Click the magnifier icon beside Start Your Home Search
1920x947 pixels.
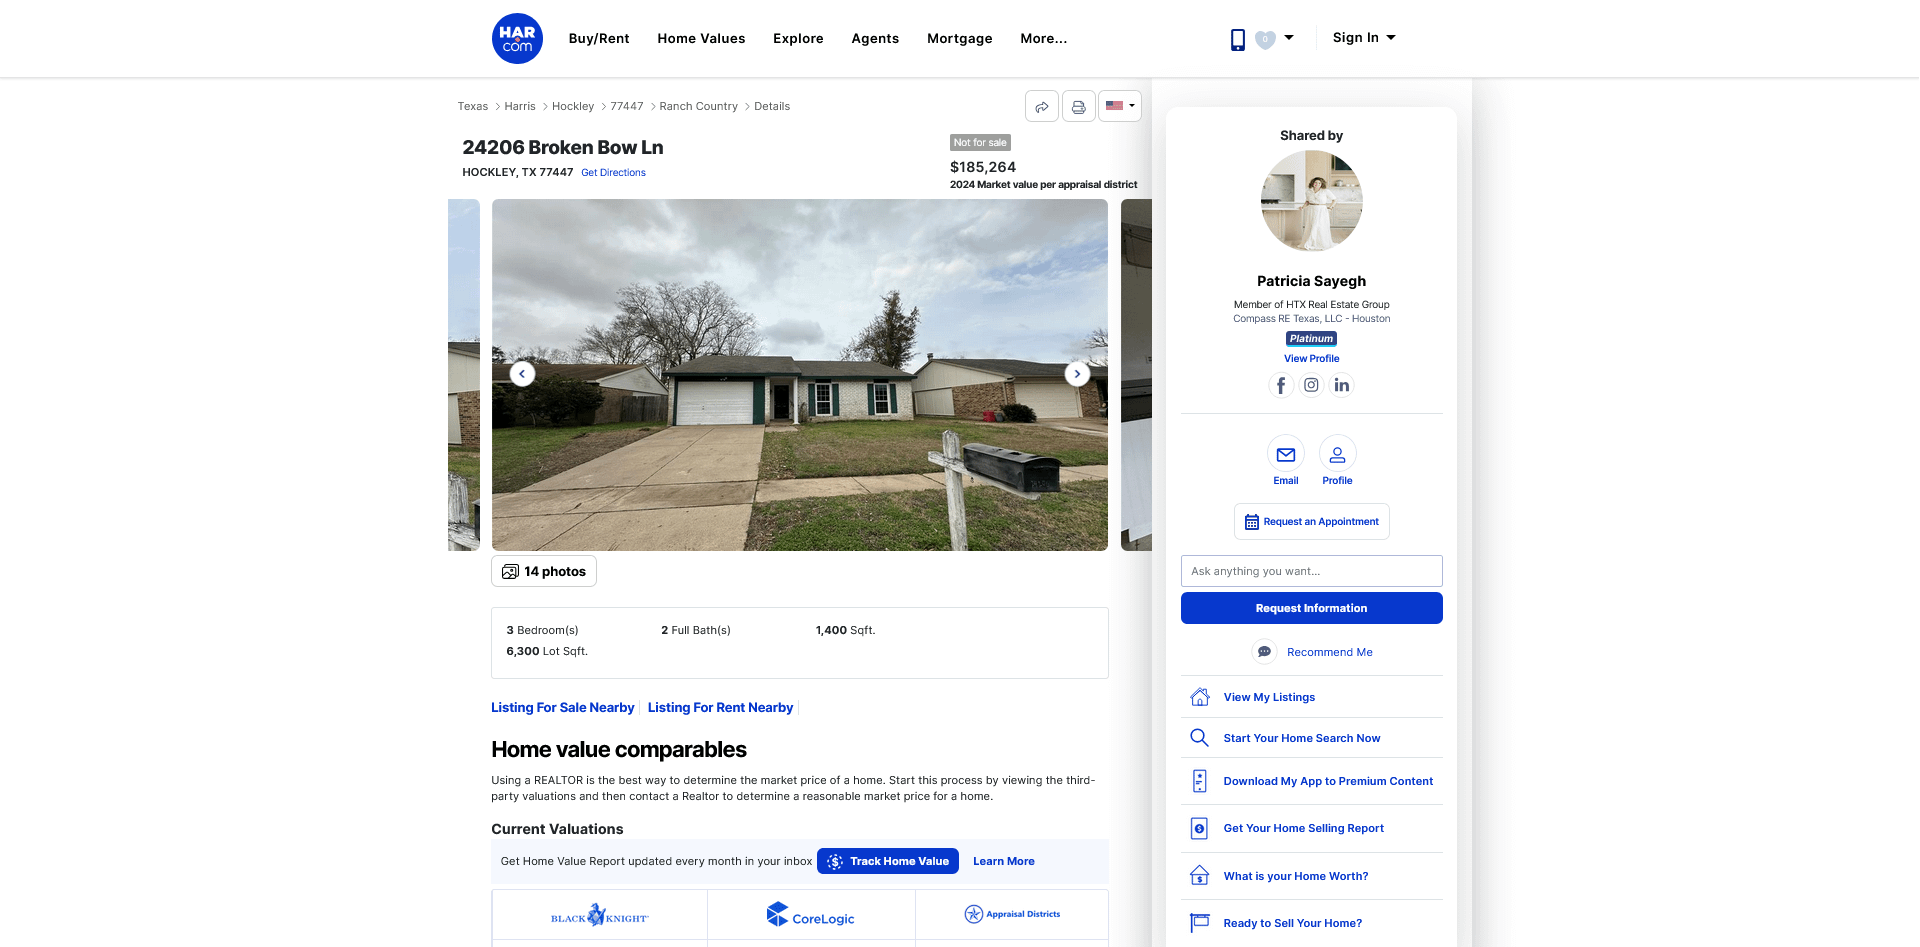(x=1199, y=738)
